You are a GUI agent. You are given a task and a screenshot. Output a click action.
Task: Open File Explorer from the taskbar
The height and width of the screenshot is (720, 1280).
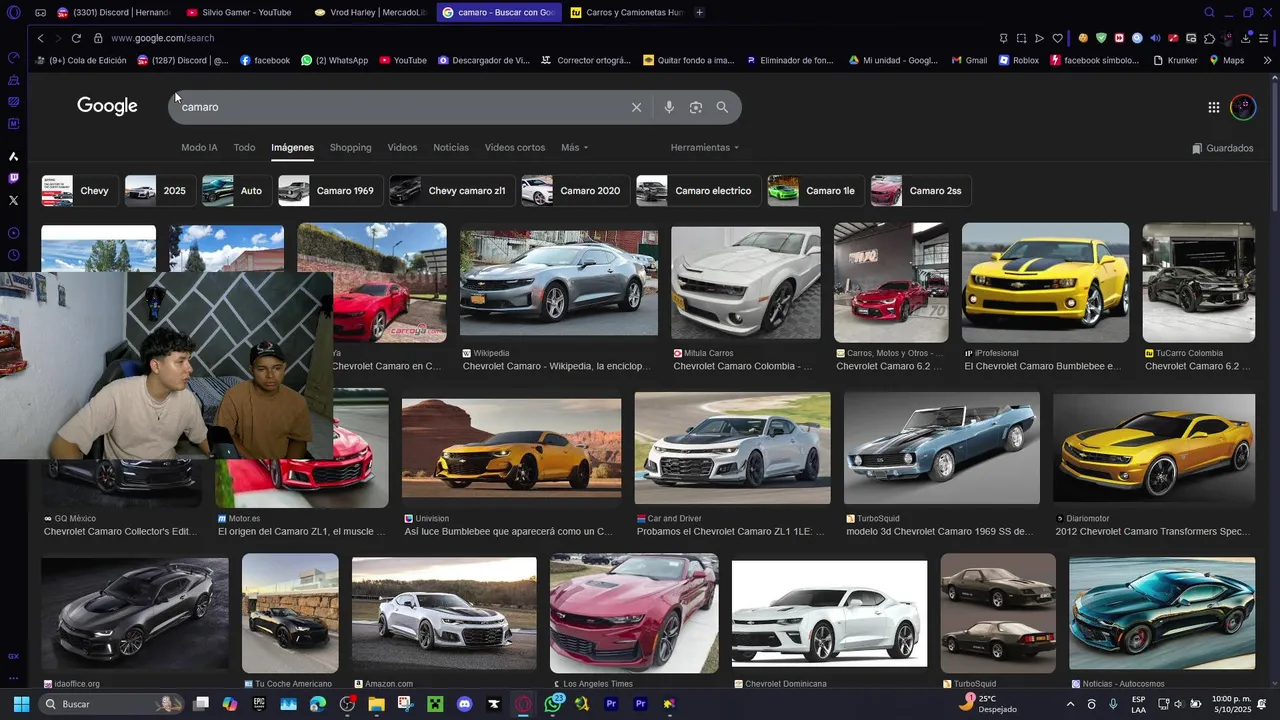[376, 704]
